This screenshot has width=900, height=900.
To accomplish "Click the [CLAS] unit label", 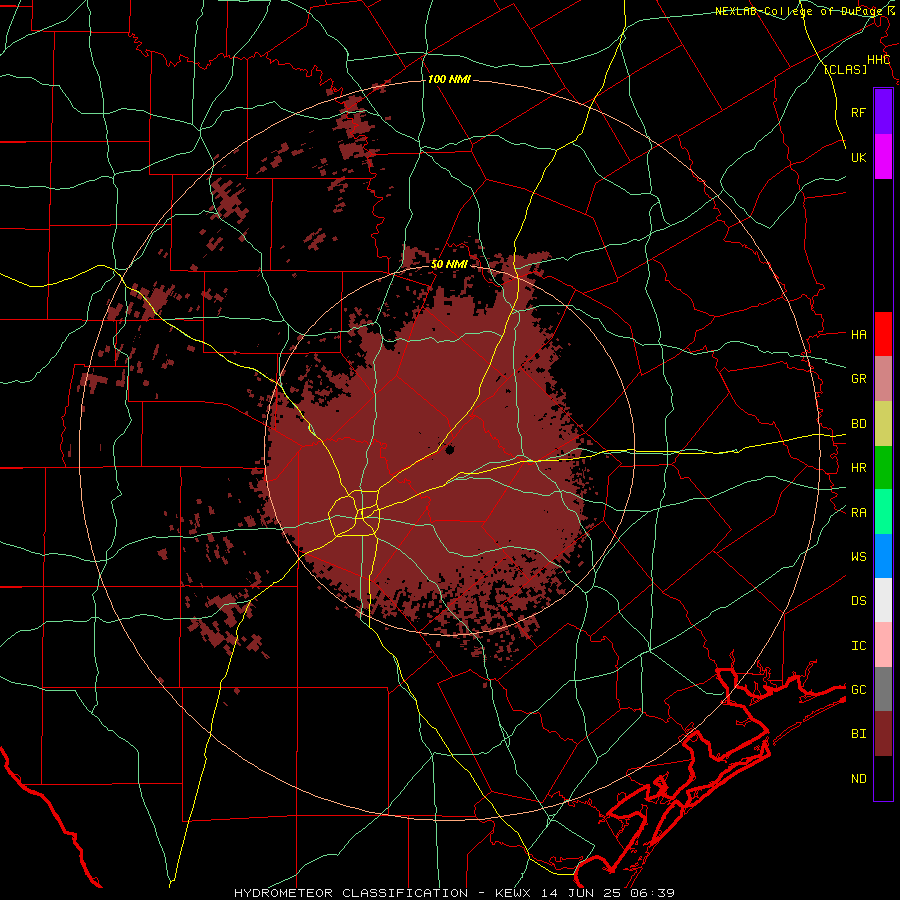I will tap(845, 70).
